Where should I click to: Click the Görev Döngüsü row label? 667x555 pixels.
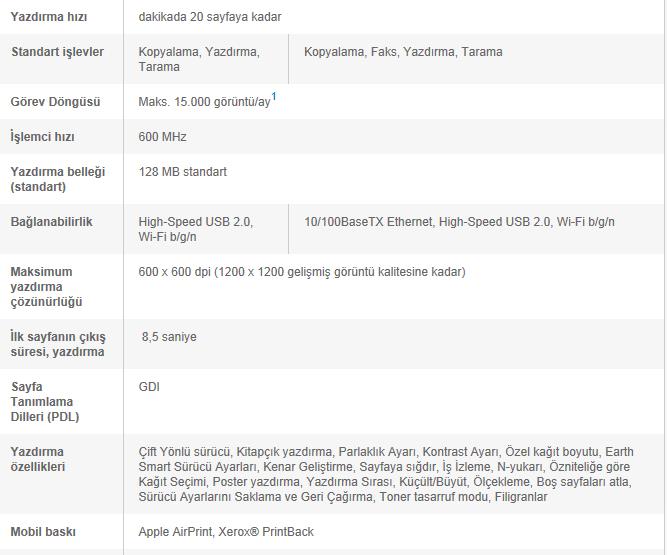[x=55, y=102]
